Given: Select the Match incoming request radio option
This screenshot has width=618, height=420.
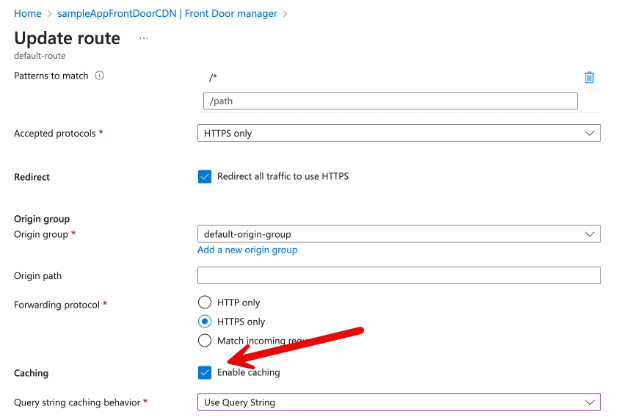Looking at the screenshot, I should pyautogui.click(x=205, y=340).
